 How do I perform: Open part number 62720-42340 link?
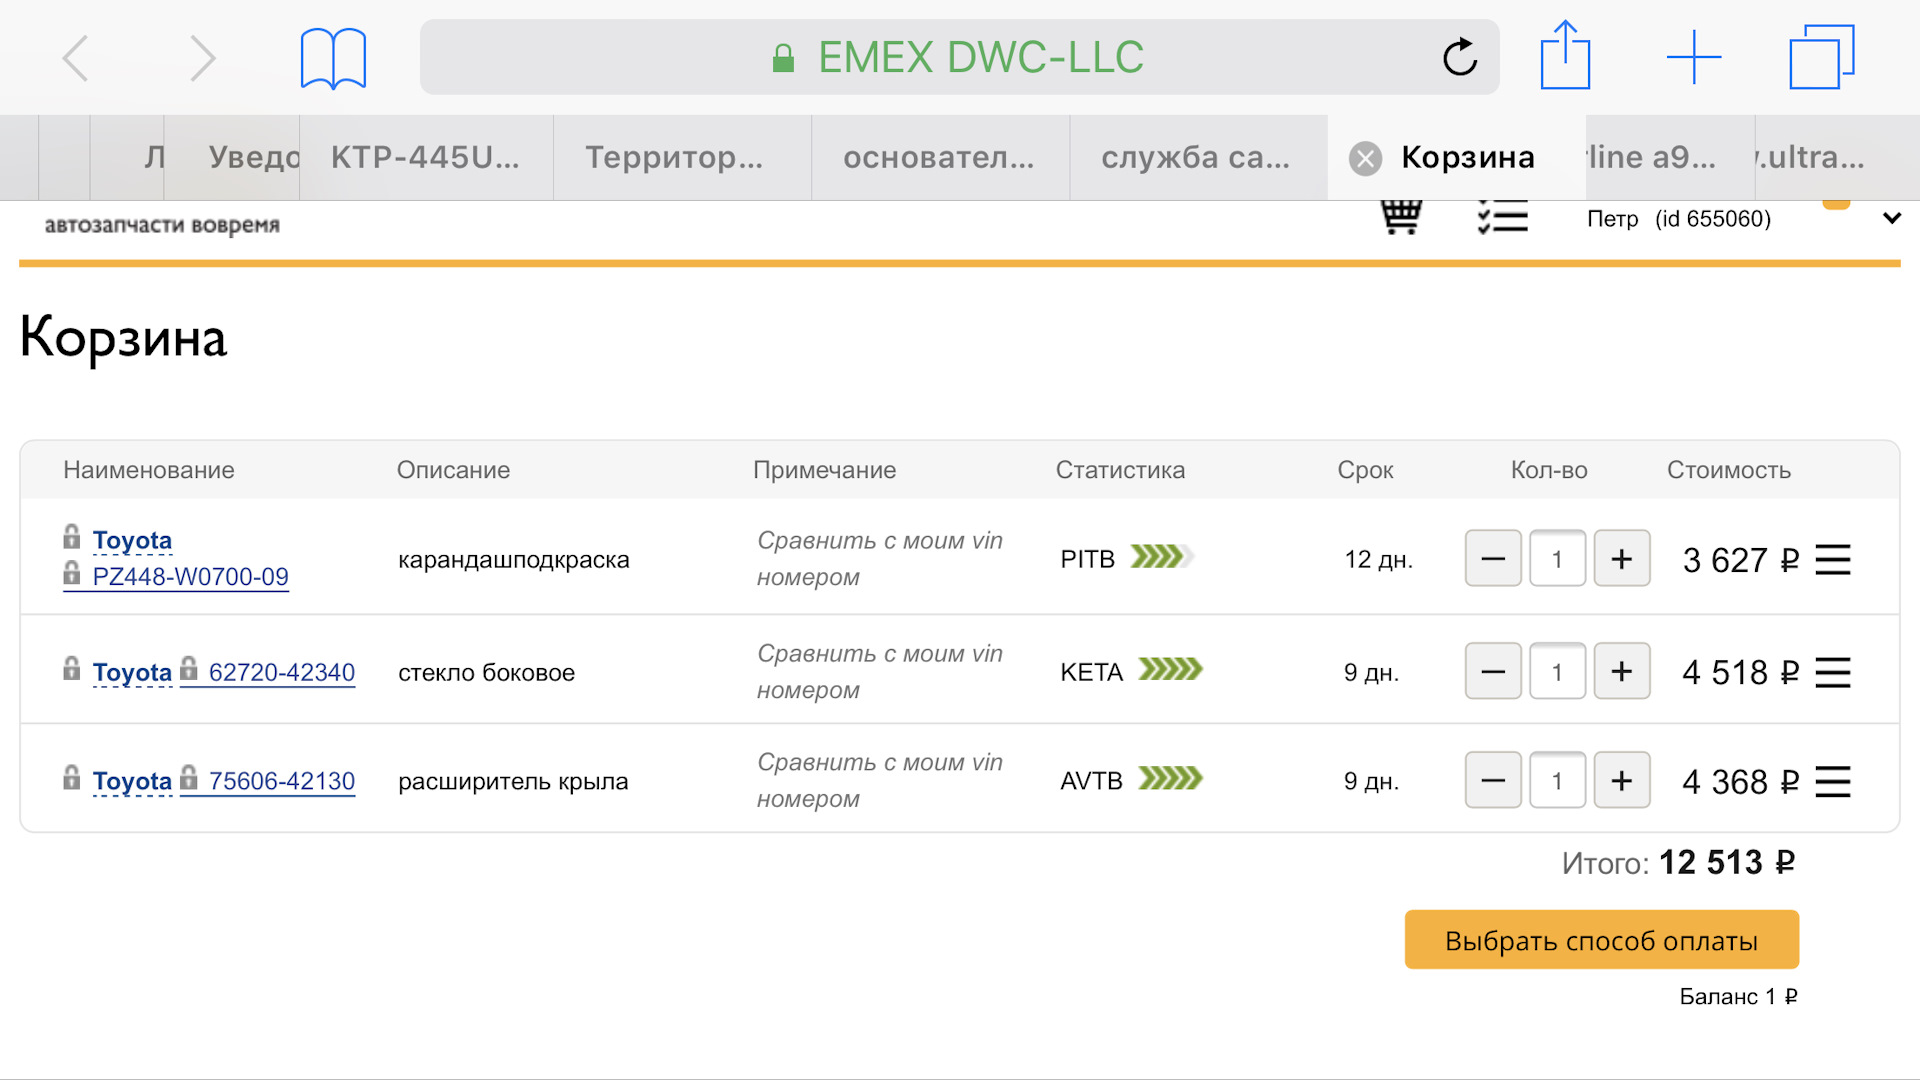(282, 673)
